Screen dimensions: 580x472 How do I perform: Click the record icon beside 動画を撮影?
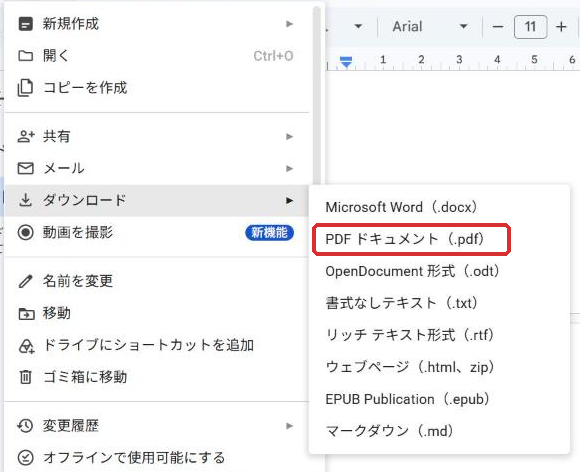(x=26, y=232)
